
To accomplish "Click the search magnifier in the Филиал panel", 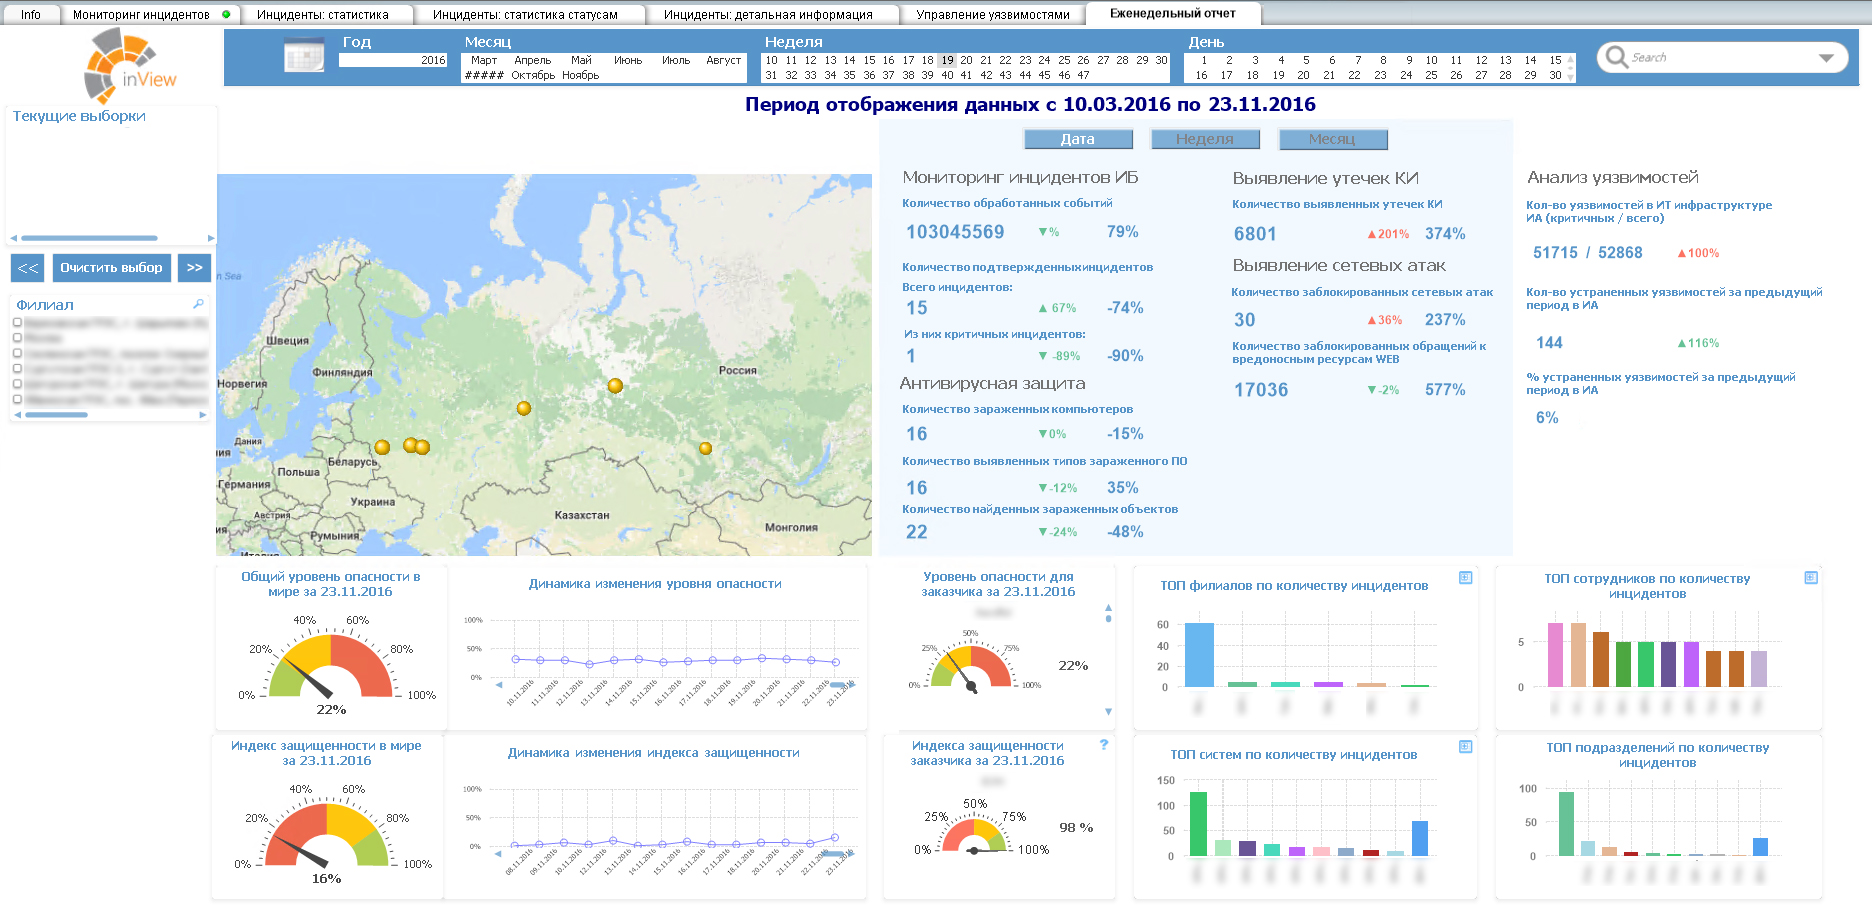I will [196, 303].
